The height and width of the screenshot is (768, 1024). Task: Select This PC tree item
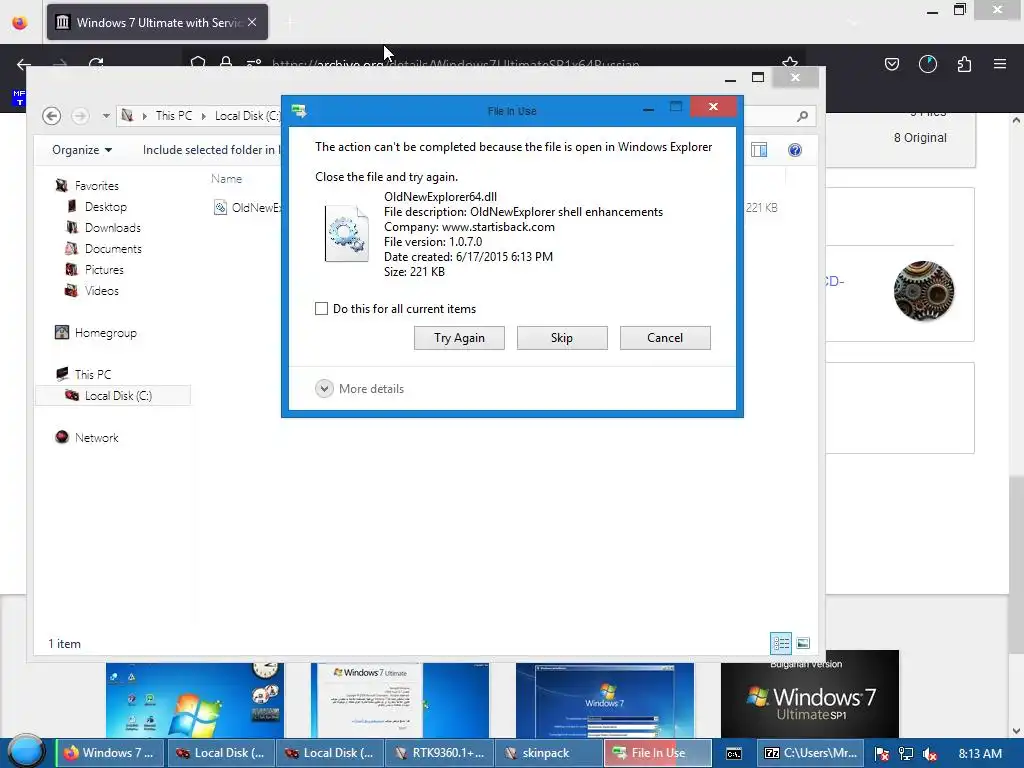pos(92,374)
